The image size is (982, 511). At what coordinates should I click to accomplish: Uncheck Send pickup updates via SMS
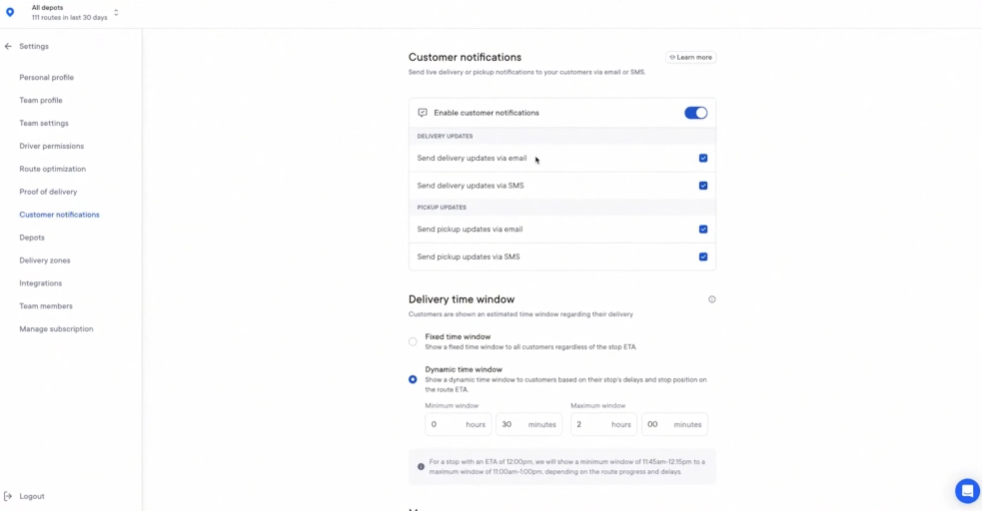[703, 257]
